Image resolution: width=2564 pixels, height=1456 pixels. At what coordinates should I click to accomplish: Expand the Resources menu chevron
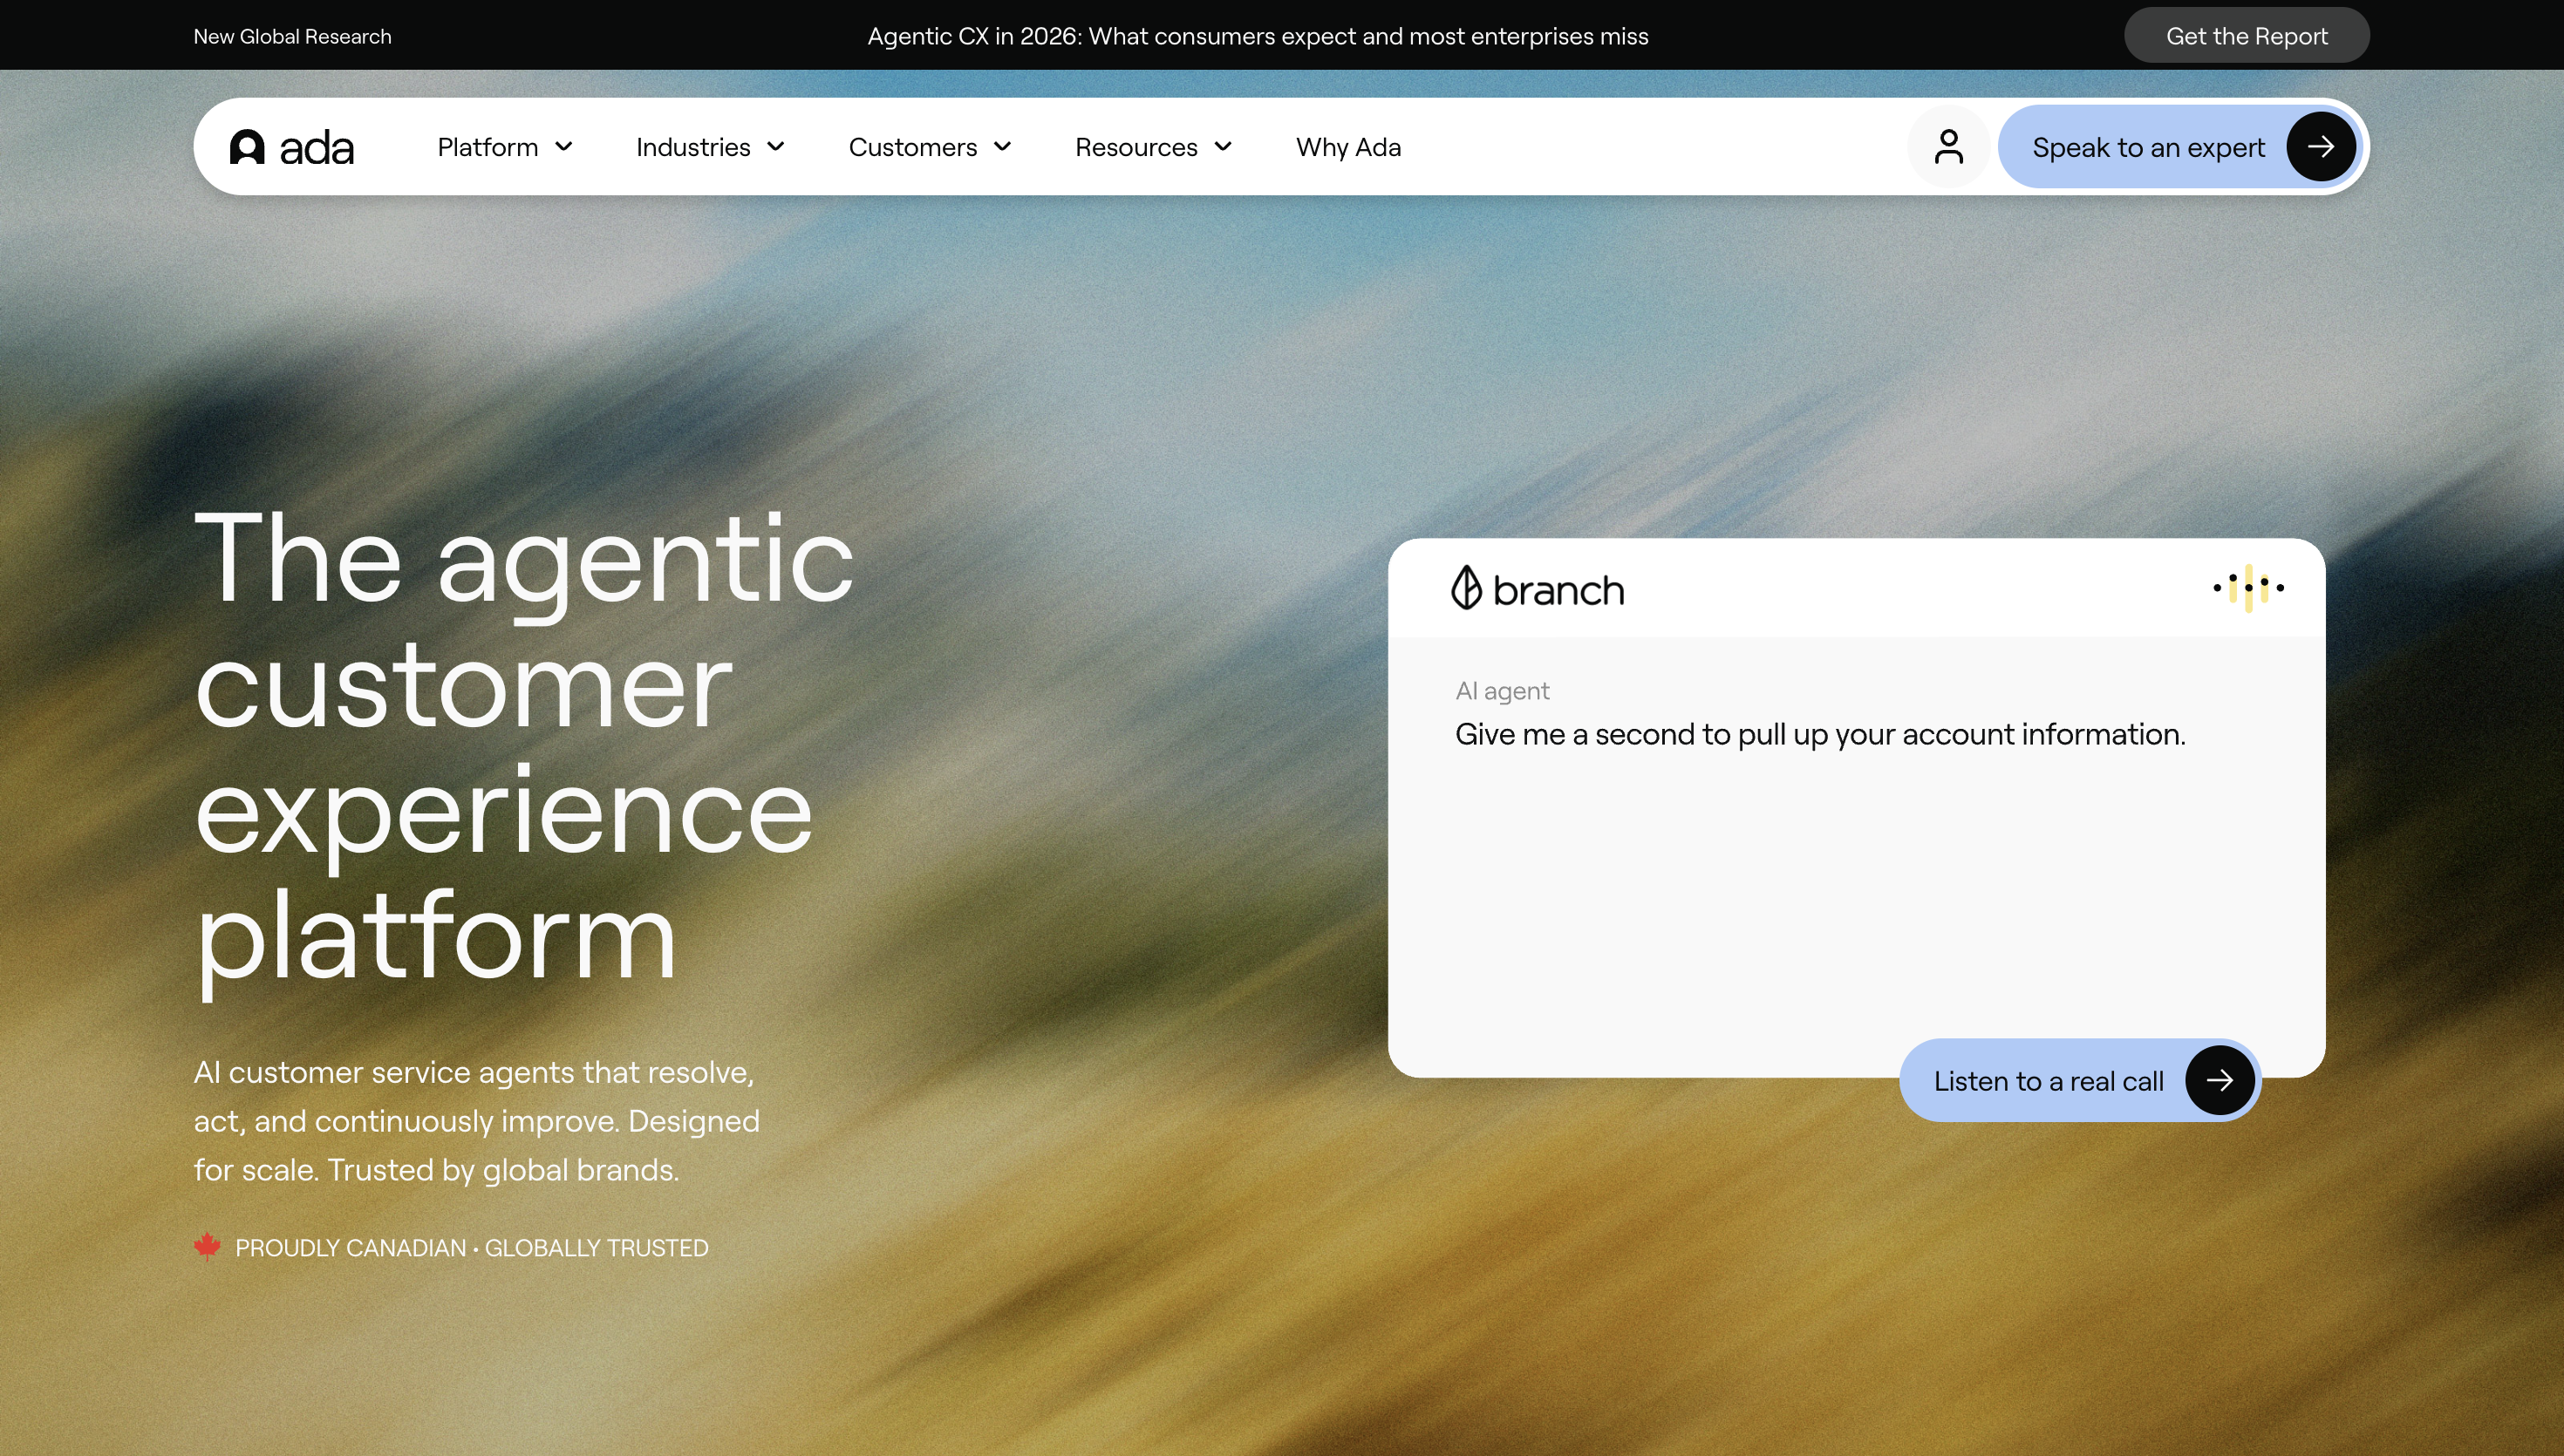(x=1223, y=147)
